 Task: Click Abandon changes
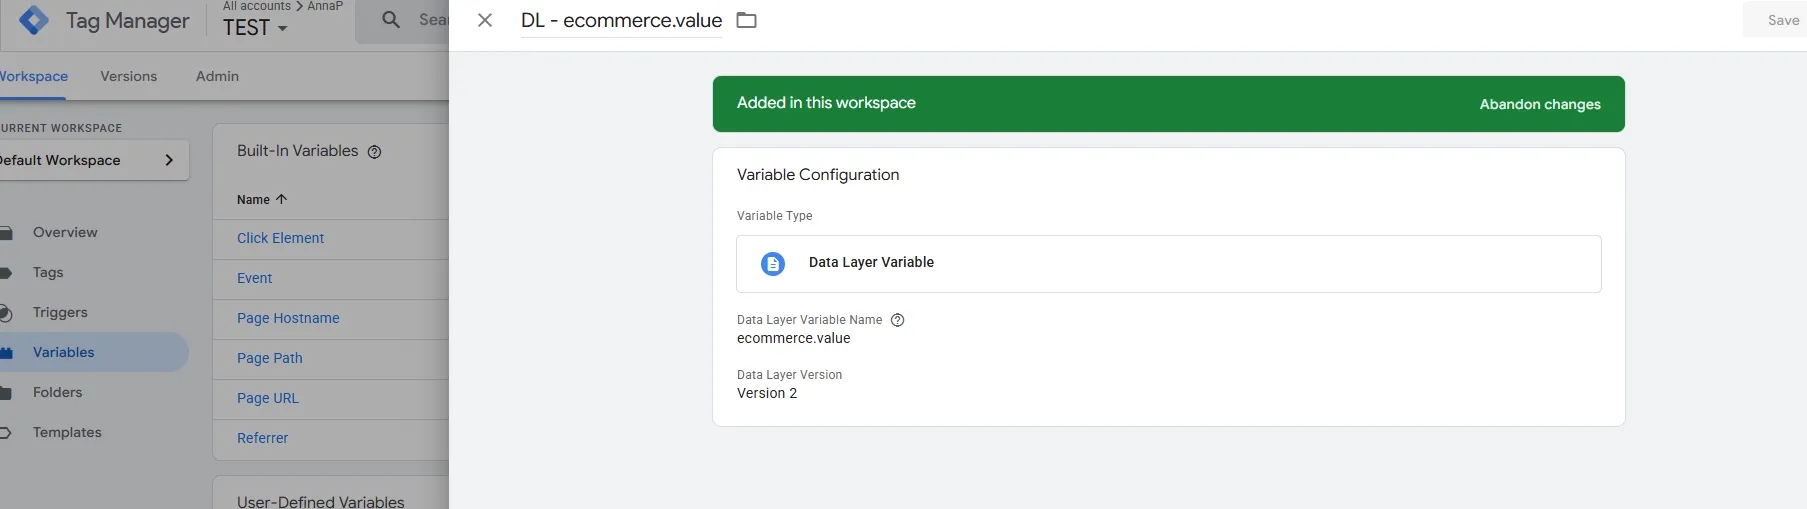[1540, 104]
